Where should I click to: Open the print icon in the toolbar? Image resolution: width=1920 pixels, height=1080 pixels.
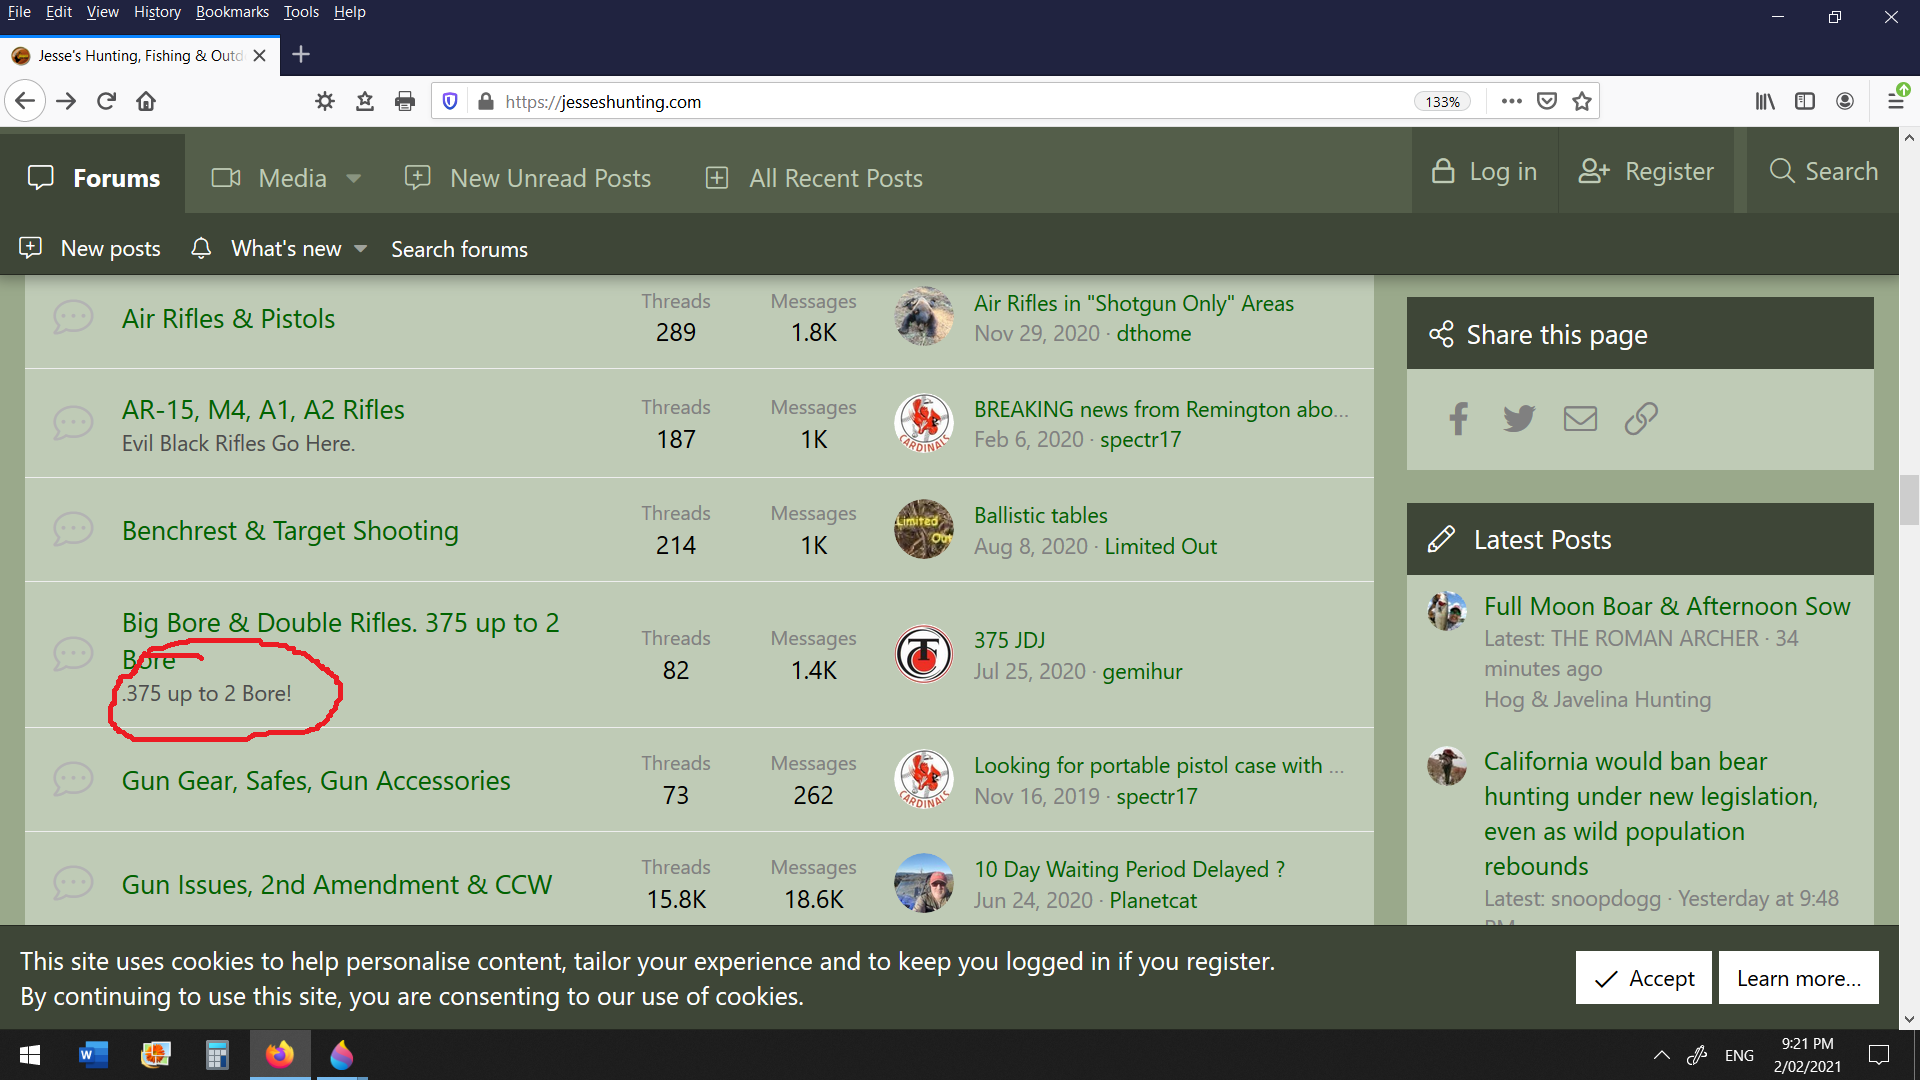tap(405, 100)
